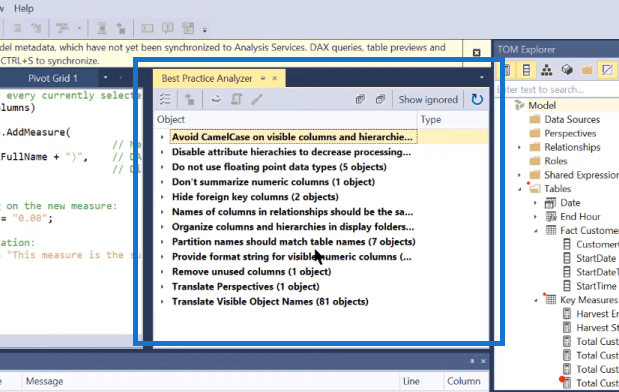The height and width of the screenshot is (392, 619).
Task: Open the format code dropdown arrow
Action: [x=79, y=28]
